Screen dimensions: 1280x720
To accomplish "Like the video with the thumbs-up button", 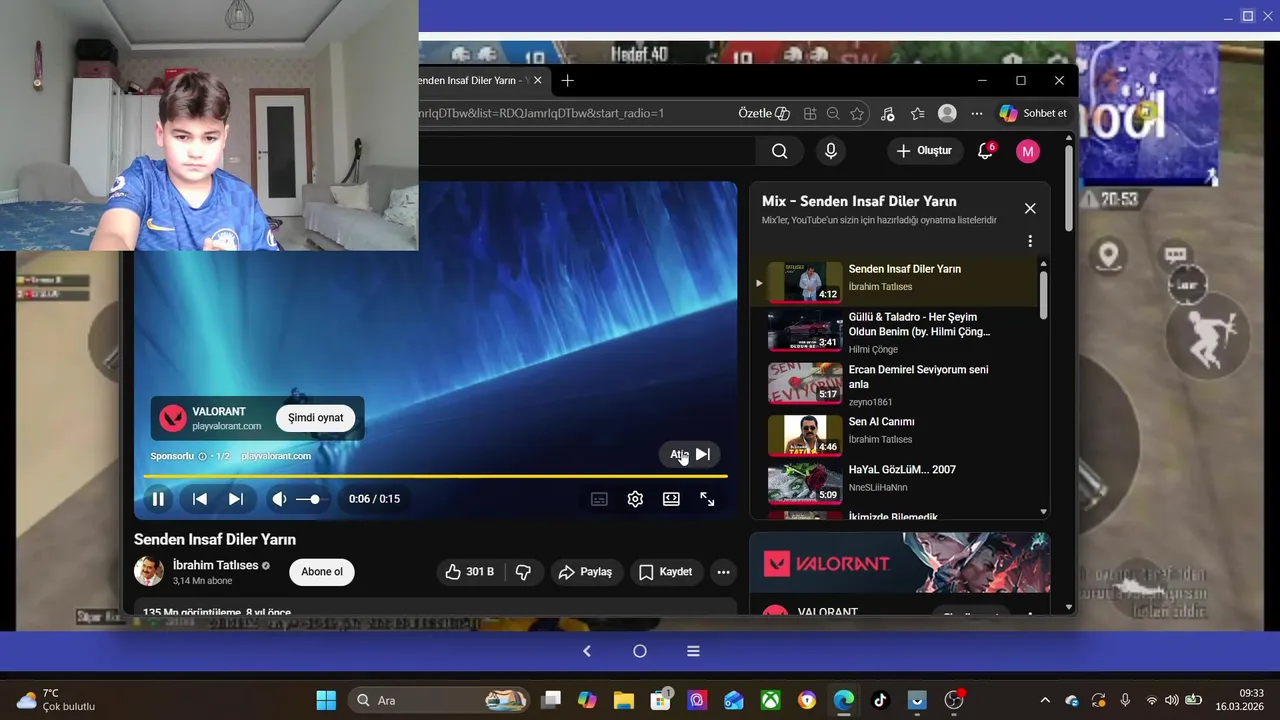I will coord(469,572).
